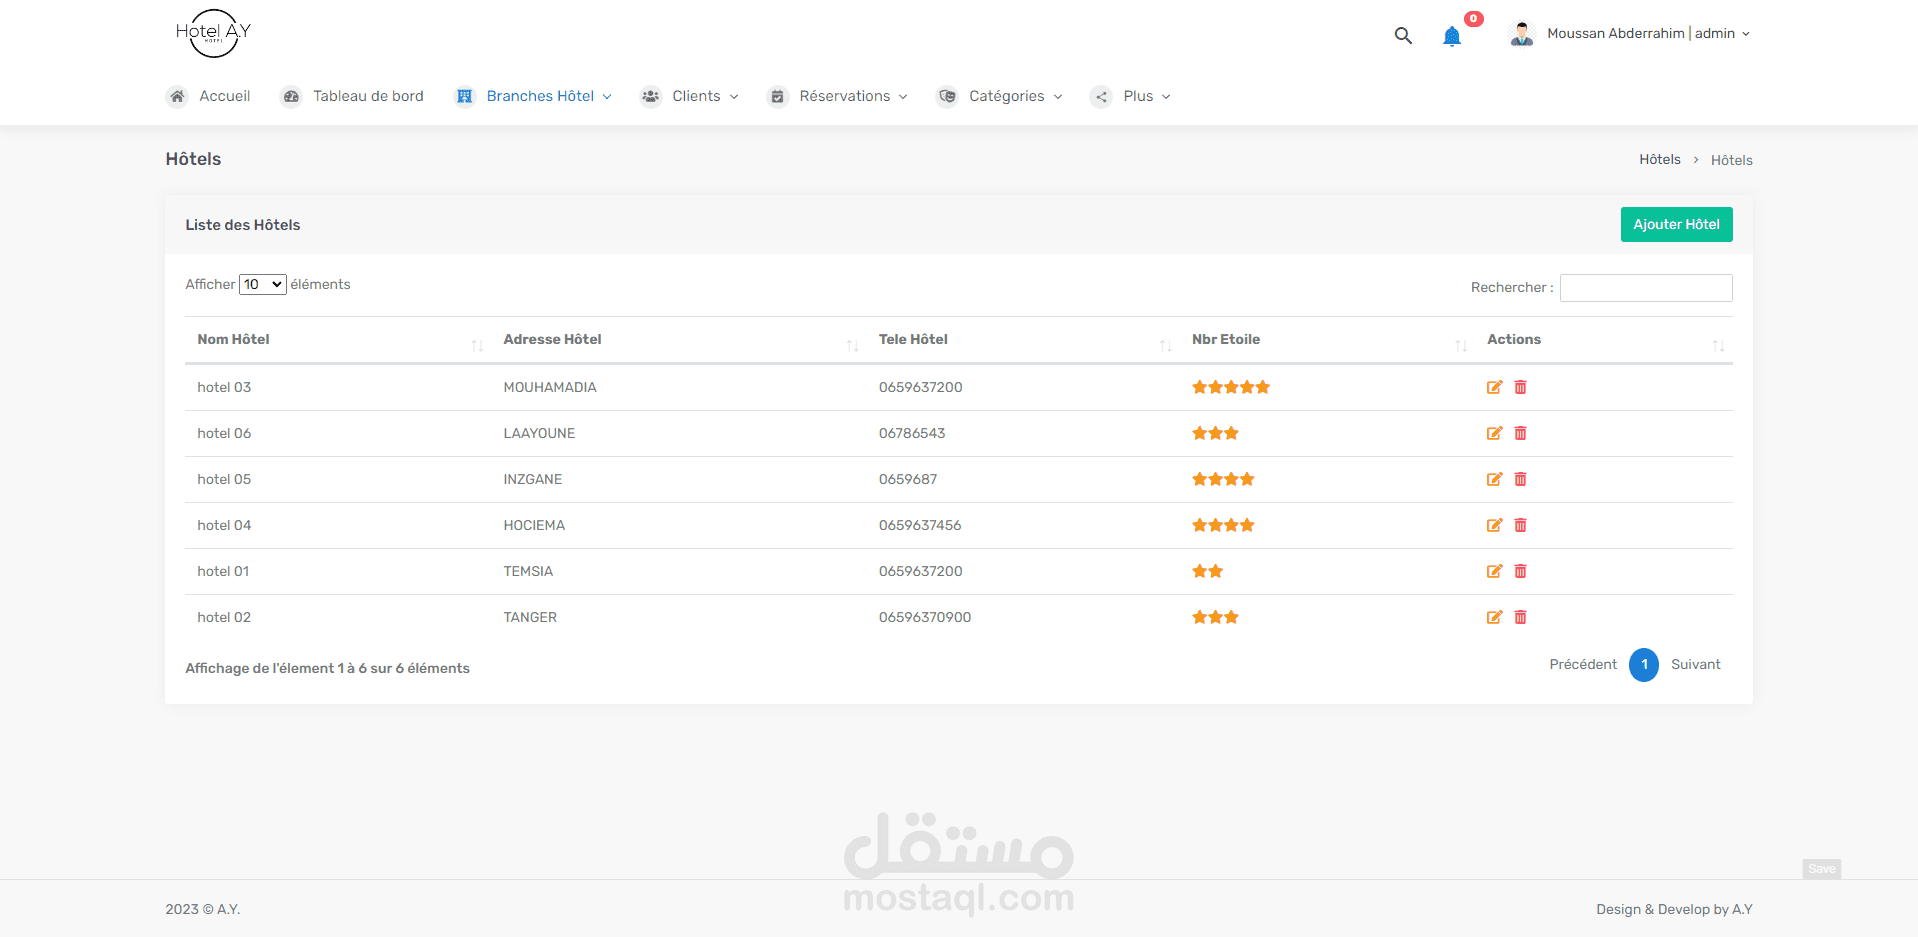Screen dimensions: 1918x937
Task: Sort by Actions column arrows
Action: pos(1718,346)
